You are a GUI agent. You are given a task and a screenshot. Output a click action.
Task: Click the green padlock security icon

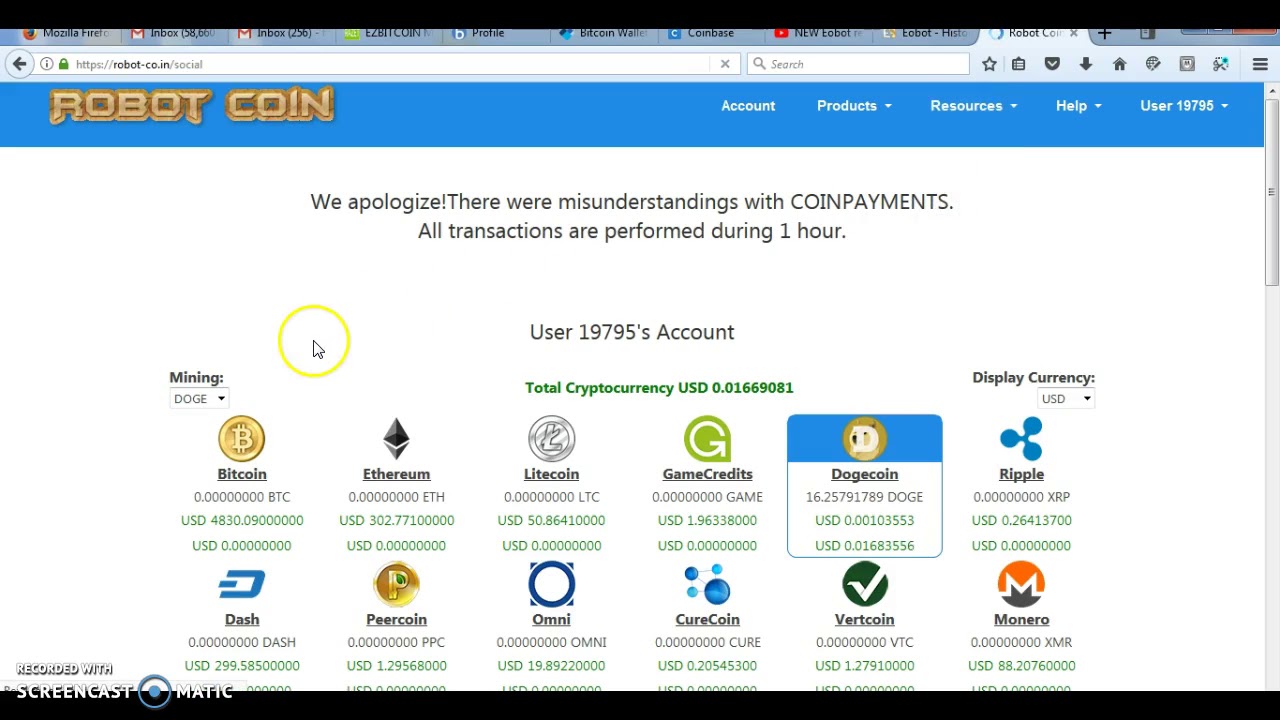63,64
